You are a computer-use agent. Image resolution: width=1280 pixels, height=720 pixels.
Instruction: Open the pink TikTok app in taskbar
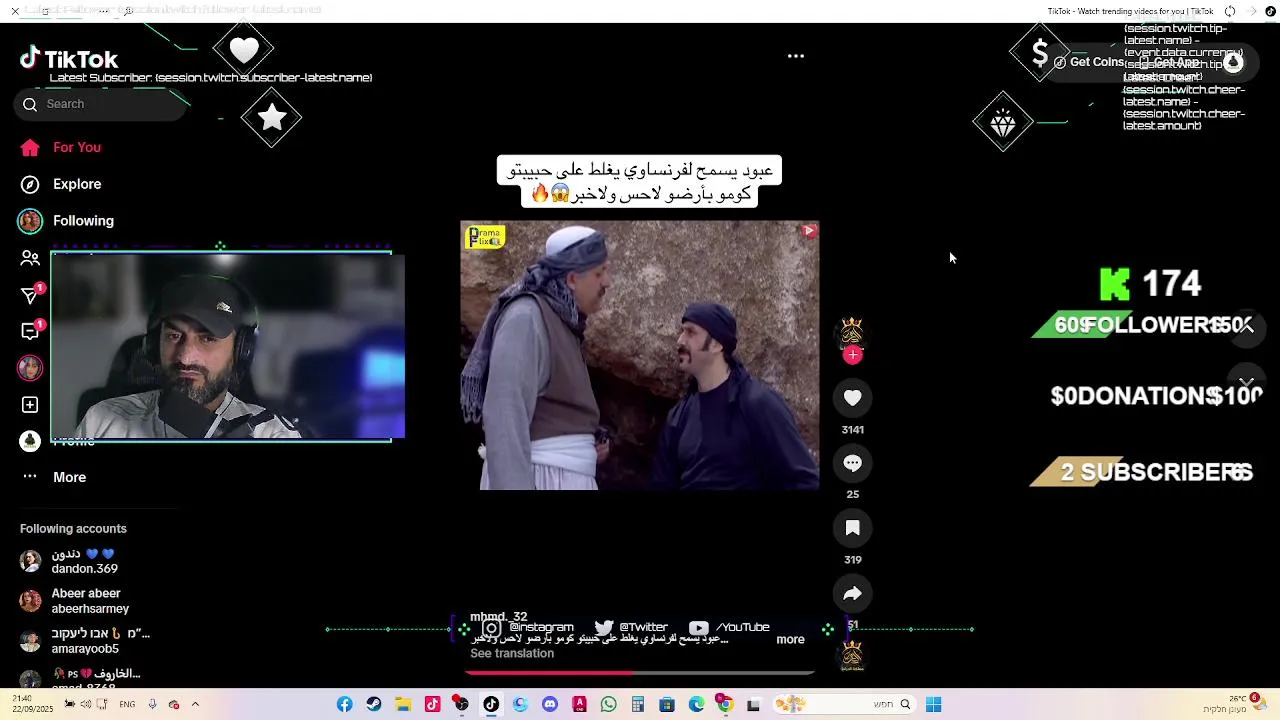pos(432,705)
